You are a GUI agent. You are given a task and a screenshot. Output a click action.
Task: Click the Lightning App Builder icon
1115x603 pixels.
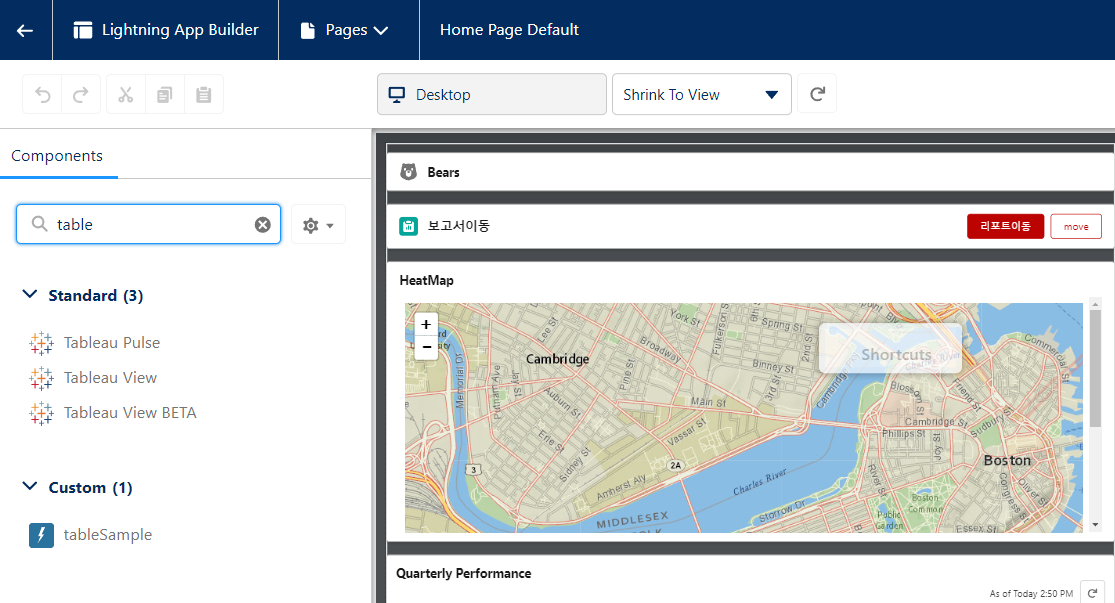[82, 30]
